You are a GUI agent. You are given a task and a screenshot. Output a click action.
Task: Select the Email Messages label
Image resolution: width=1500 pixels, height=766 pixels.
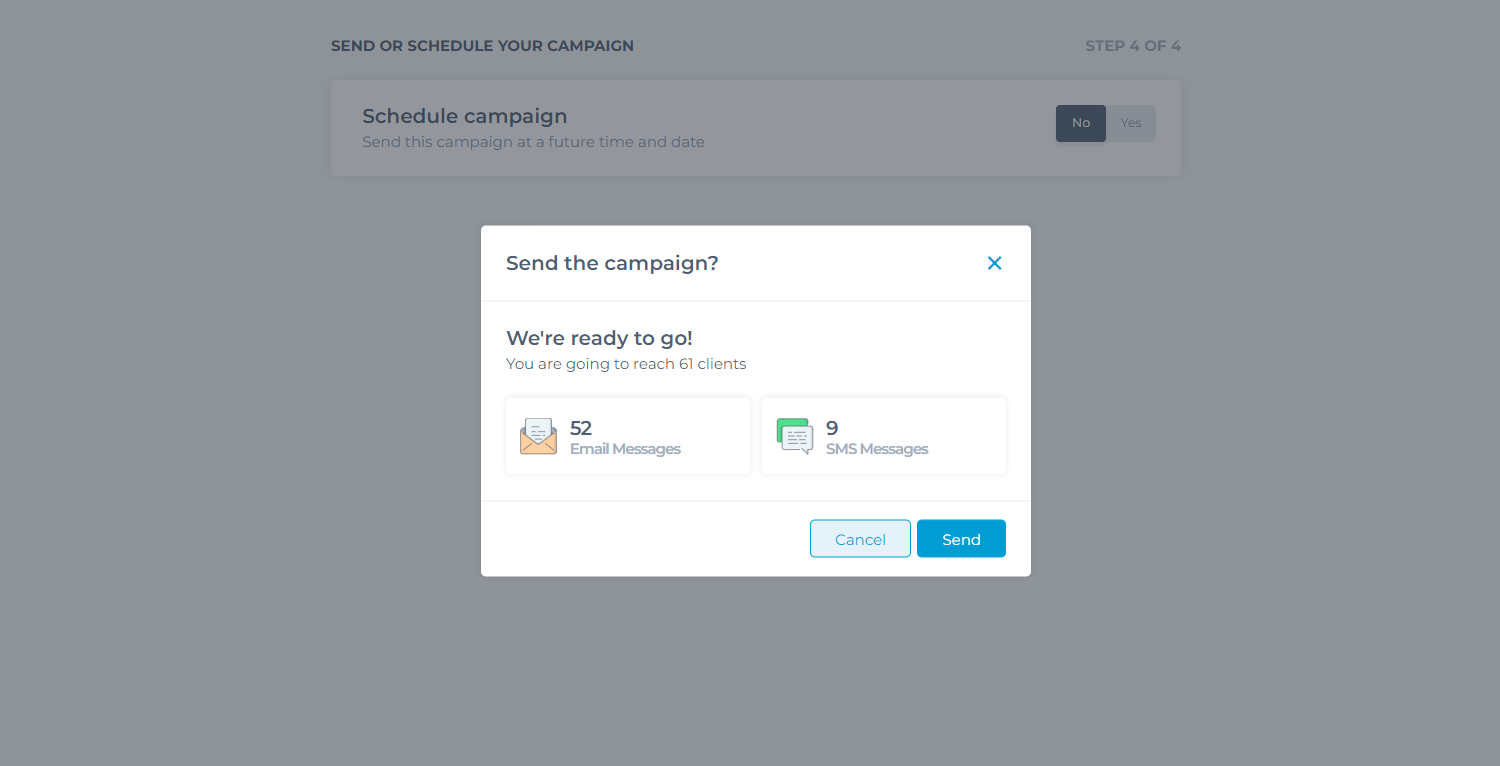pyautogui.click(x=625, y=449)
